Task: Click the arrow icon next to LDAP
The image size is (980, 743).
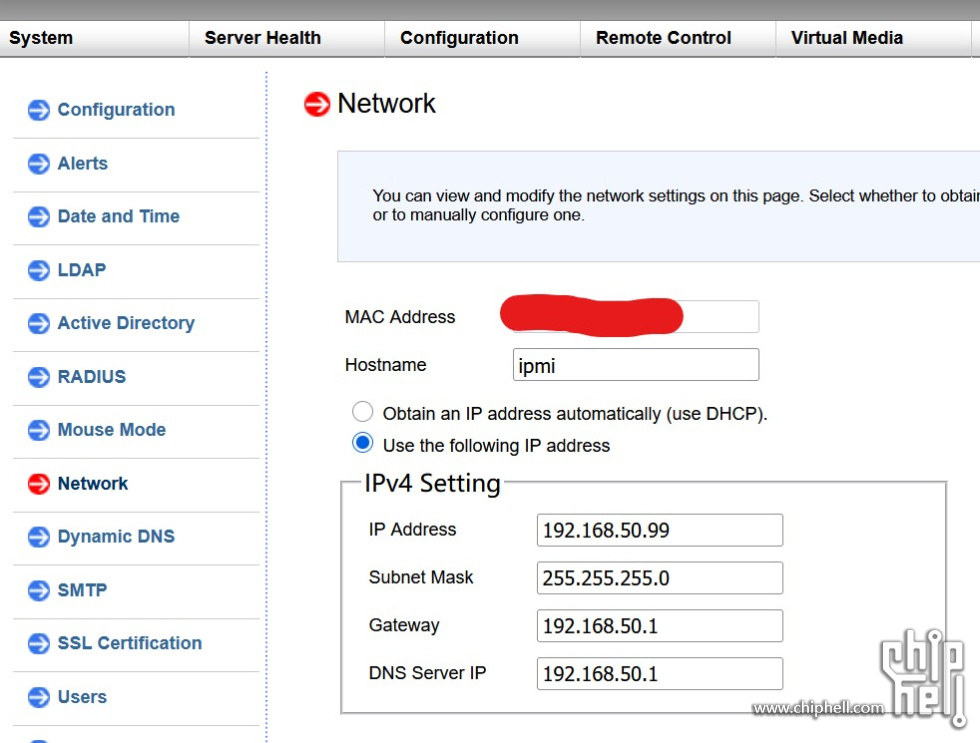Action: [39, 270]
